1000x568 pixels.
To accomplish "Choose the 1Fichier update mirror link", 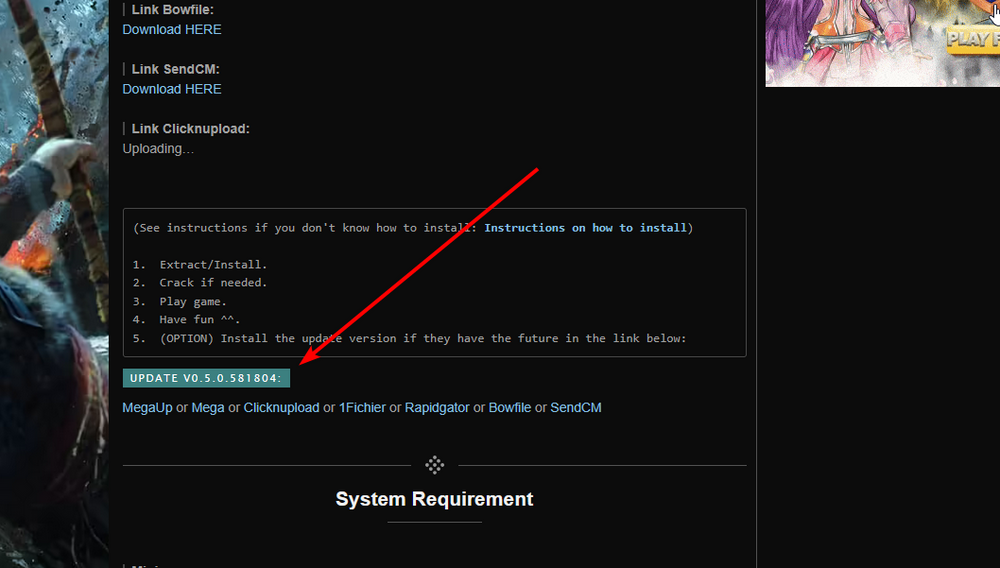I will 362,408.
